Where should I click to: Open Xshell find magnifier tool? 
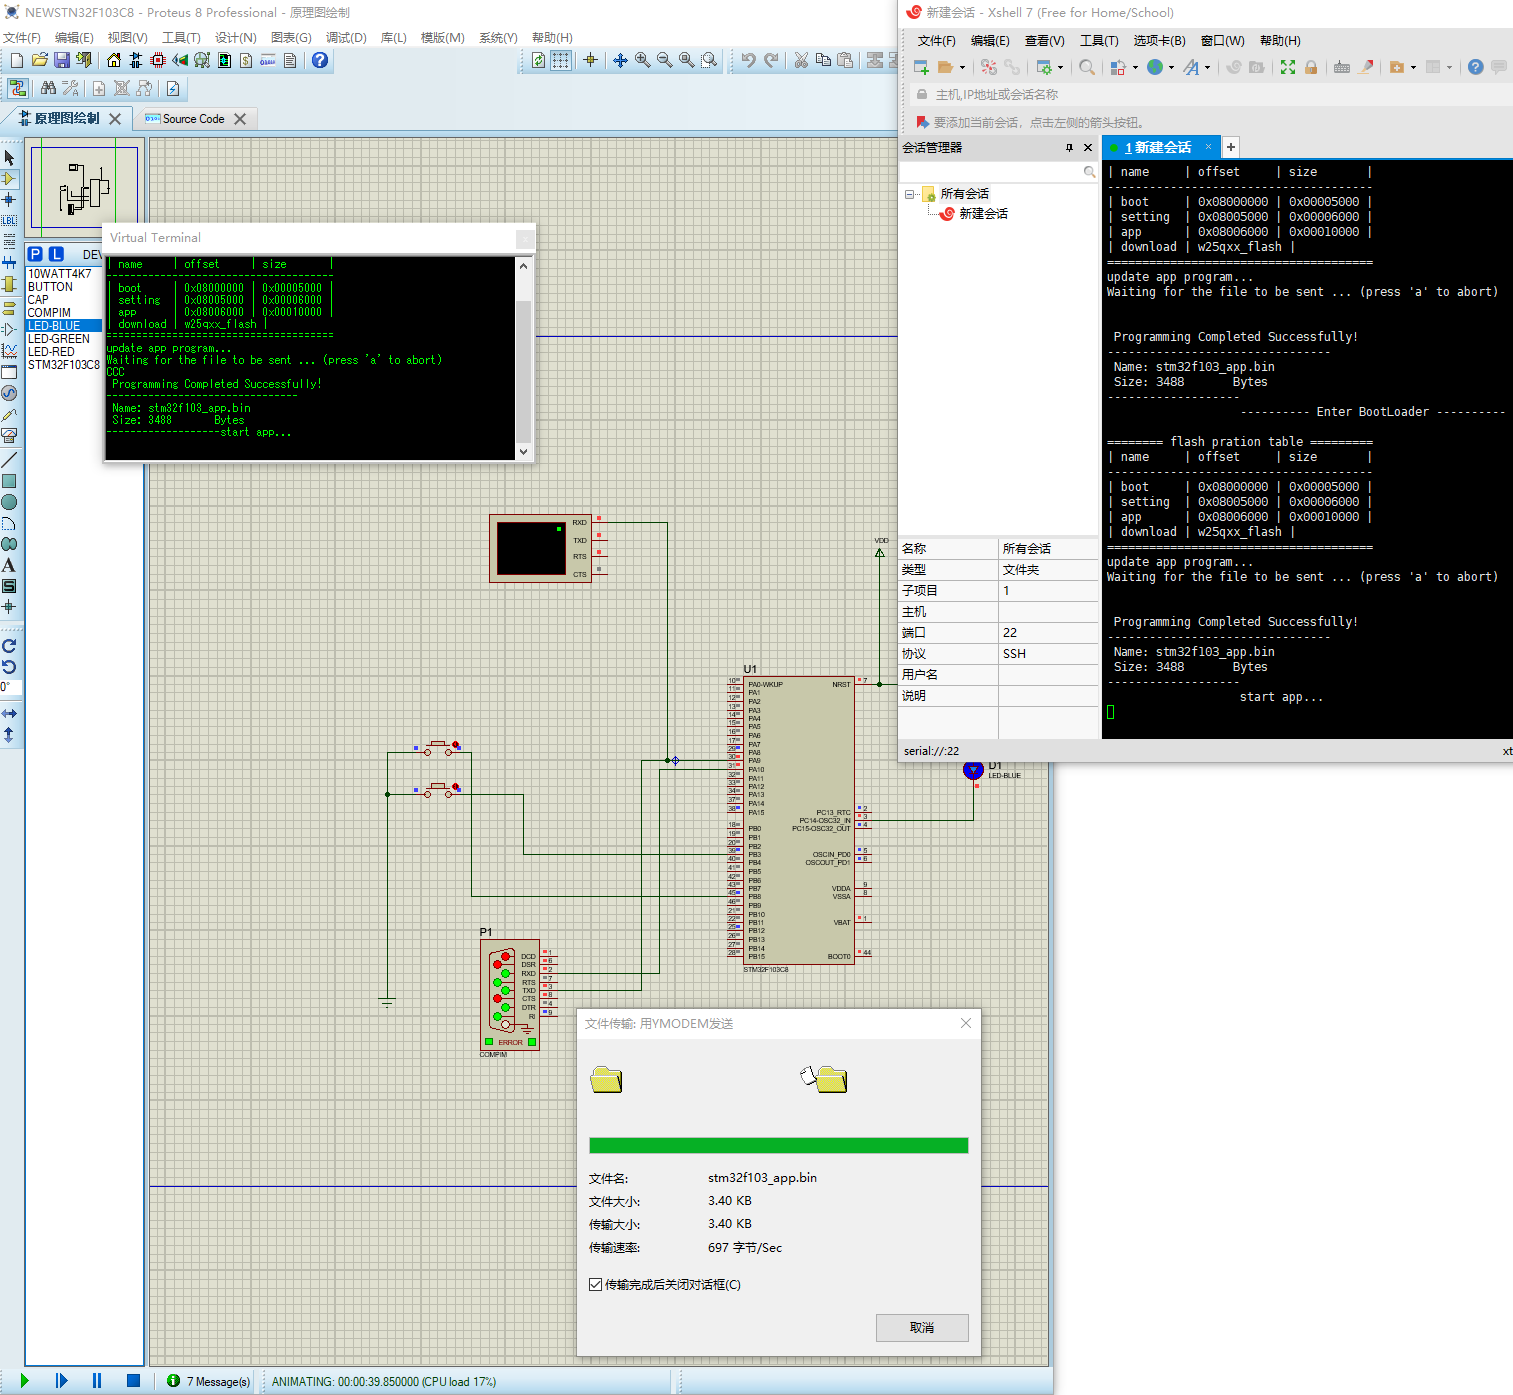coord(1087,67)
